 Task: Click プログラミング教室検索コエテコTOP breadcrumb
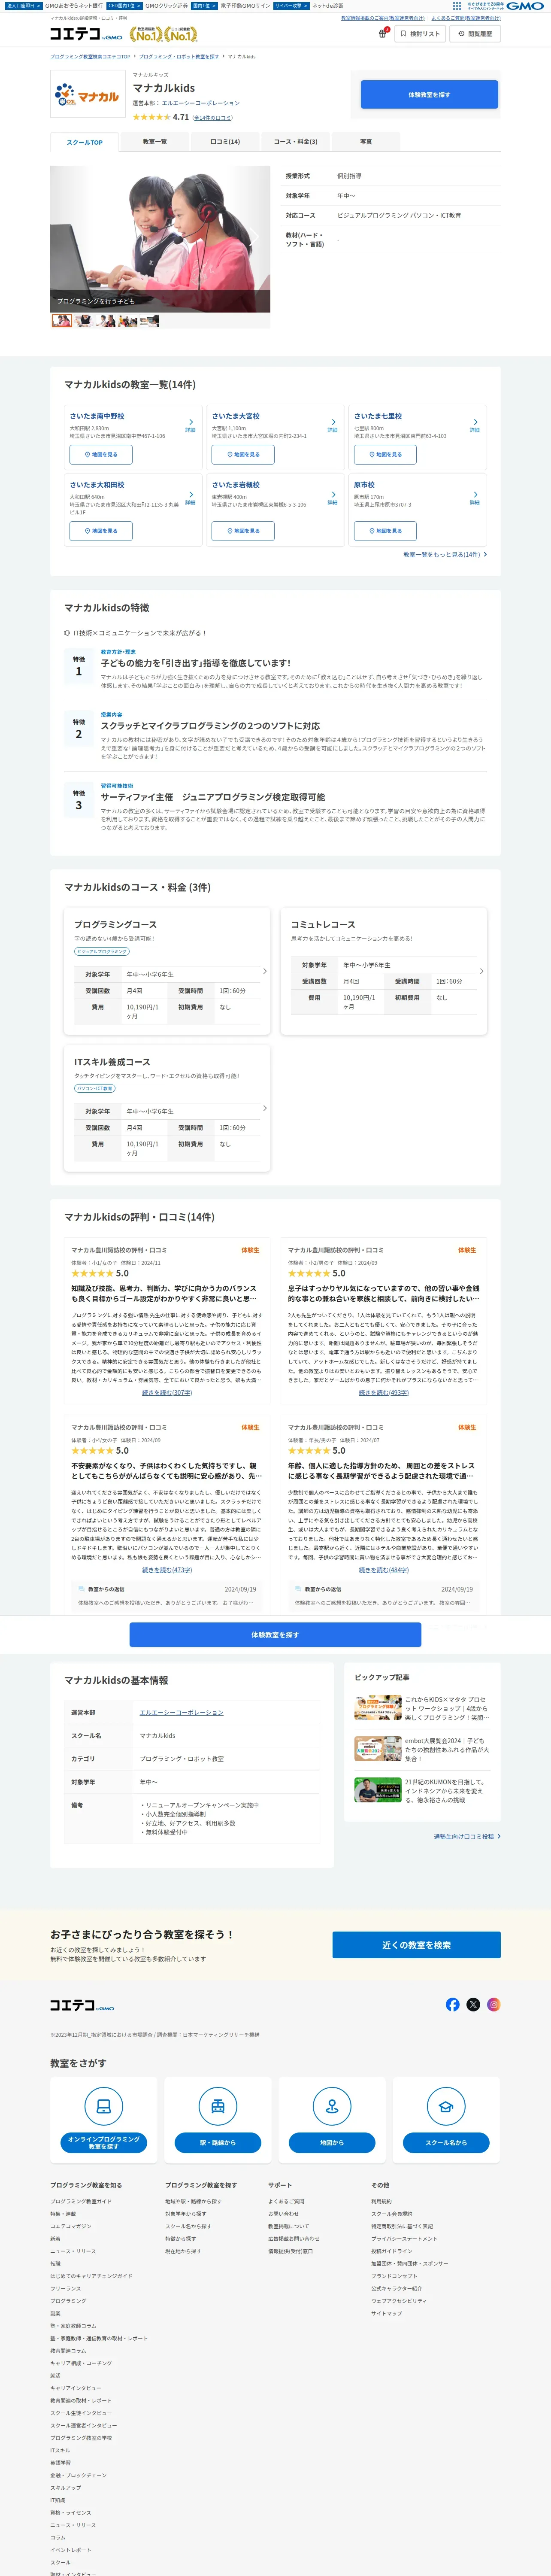90,57
